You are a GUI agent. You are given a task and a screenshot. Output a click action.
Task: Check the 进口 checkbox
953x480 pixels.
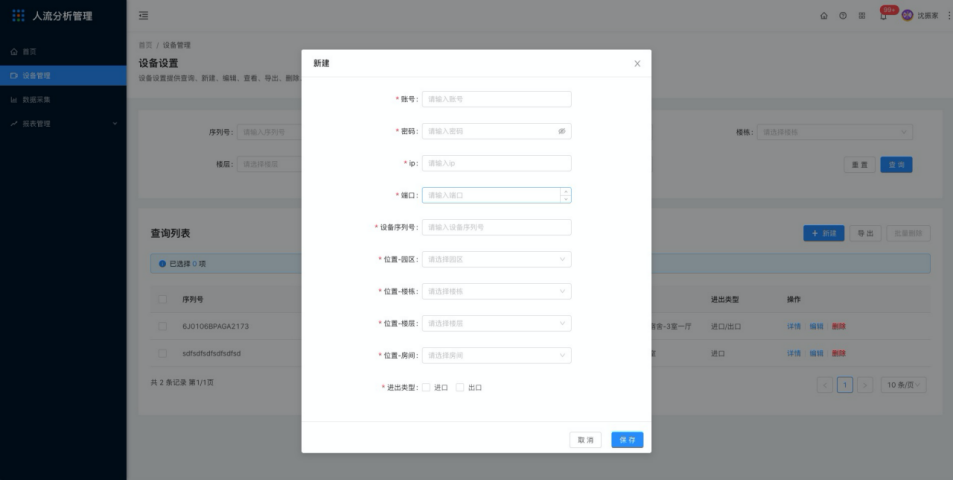(426, 387)
